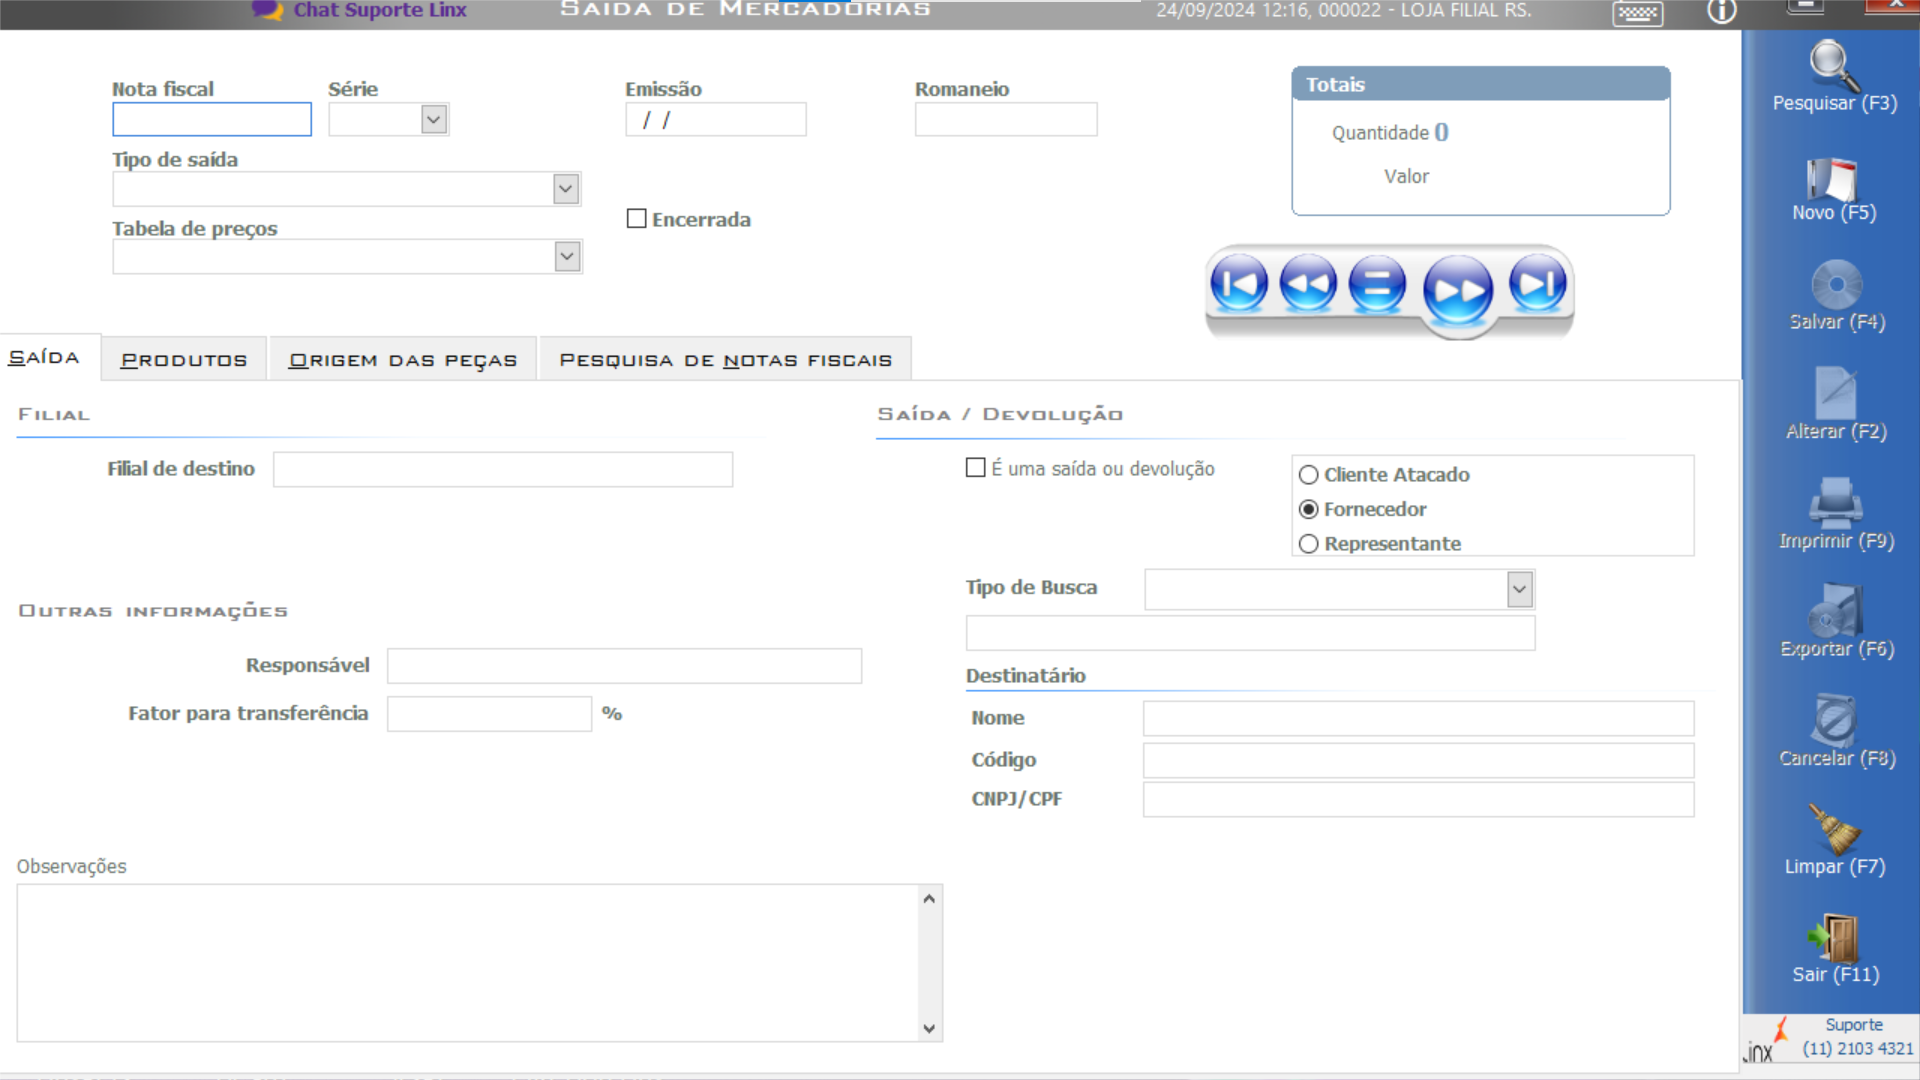The width and height of the screenshot is (1920, 1080).
Task: Open the Tipo de Busca combo box
Action: tap(1519, 589)
